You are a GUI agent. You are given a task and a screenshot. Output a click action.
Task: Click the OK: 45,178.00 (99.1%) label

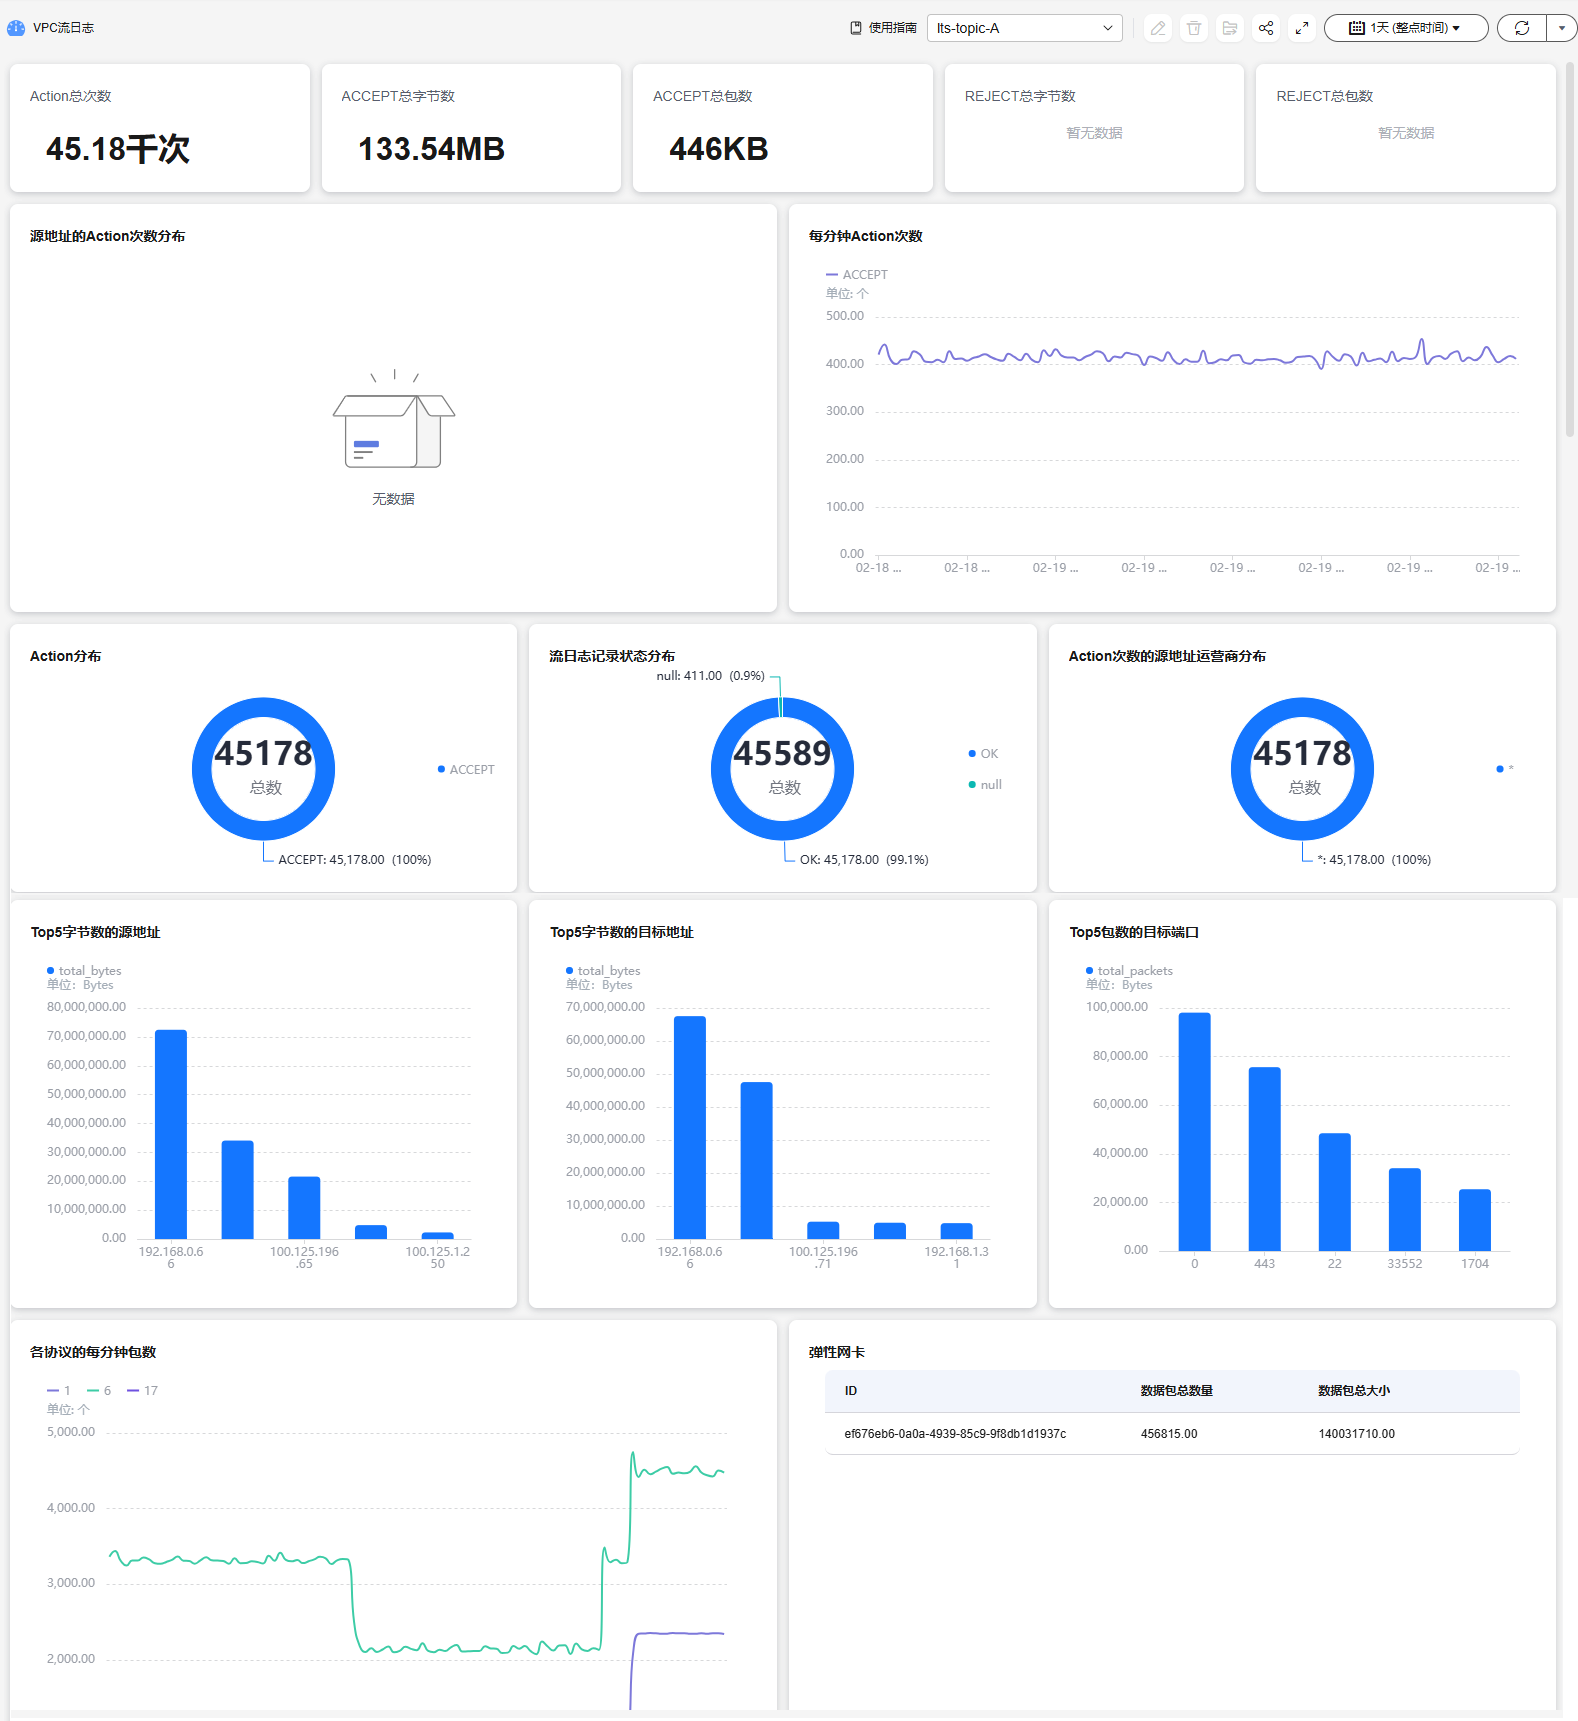(864, 860)
